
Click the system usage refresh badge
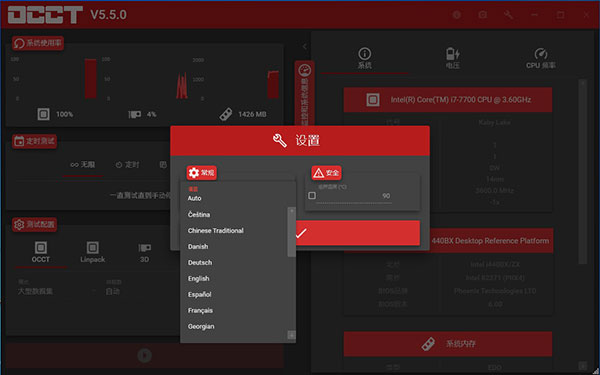(38, 43)
